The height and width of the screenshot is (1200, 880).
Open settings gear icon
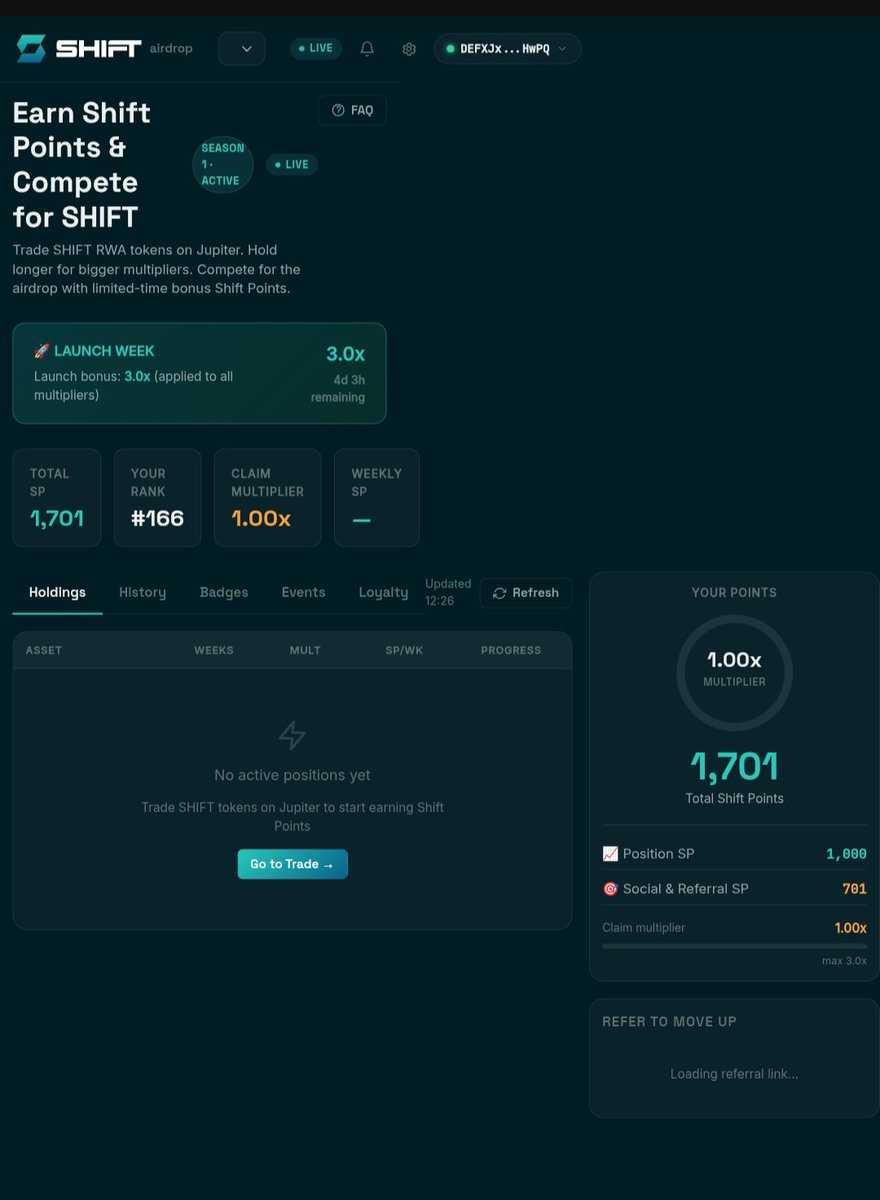[409, 48]
